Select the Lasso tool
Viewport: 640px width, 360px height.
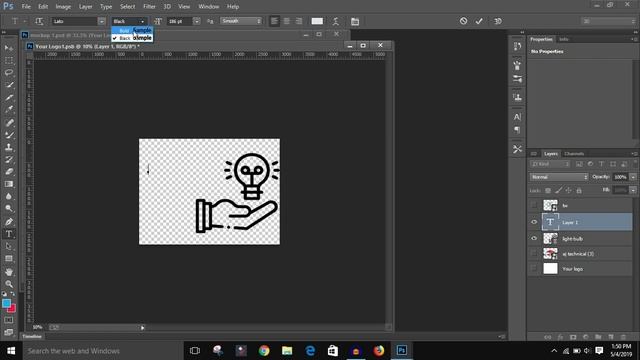[9, 73]
